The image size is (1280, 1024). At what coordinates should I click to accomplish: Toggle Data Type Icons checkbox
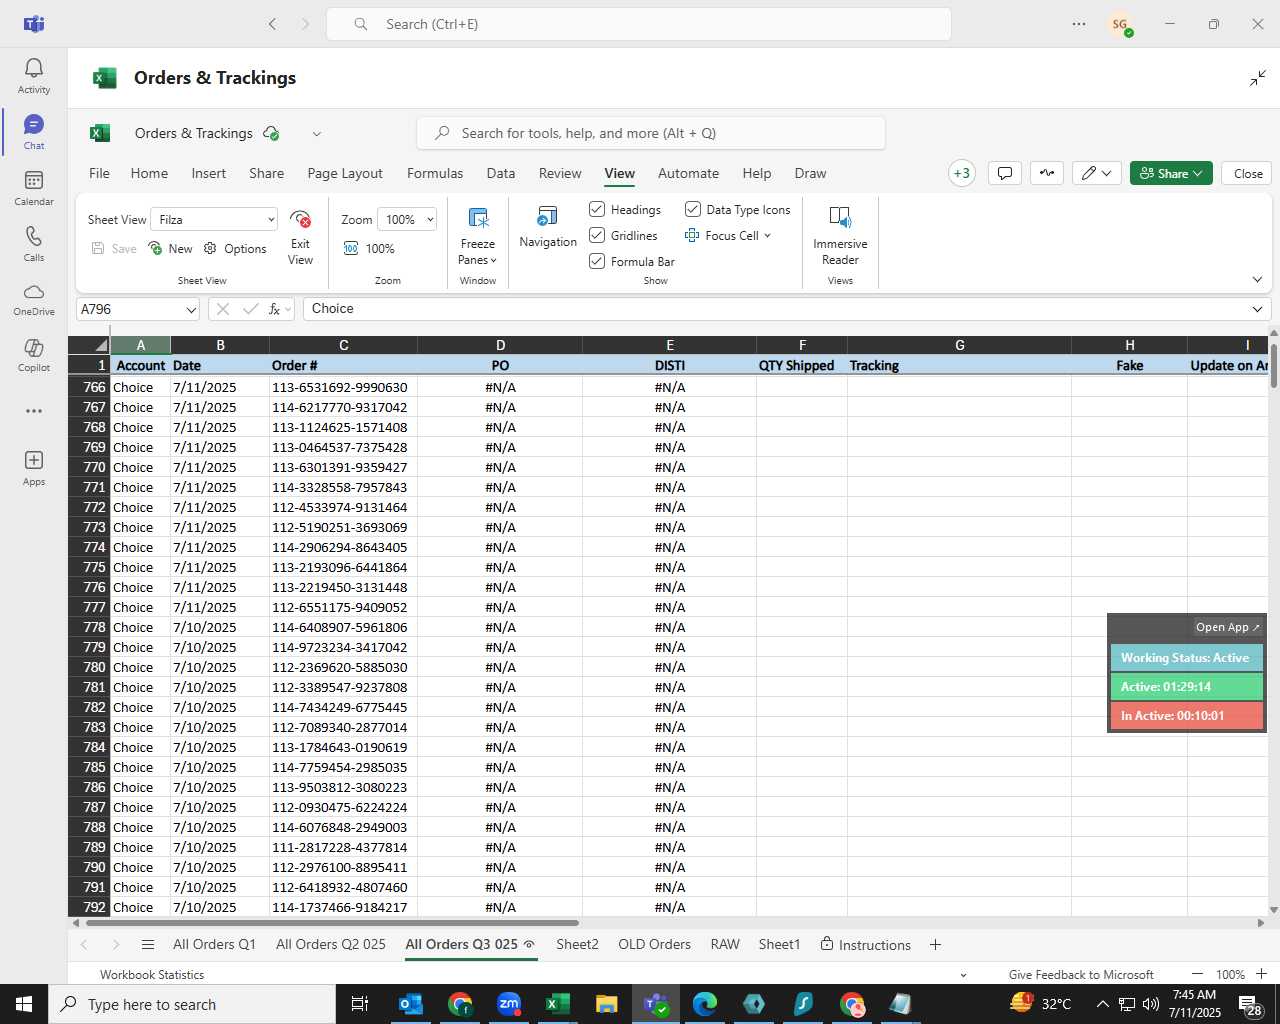[x=692, y=209]
